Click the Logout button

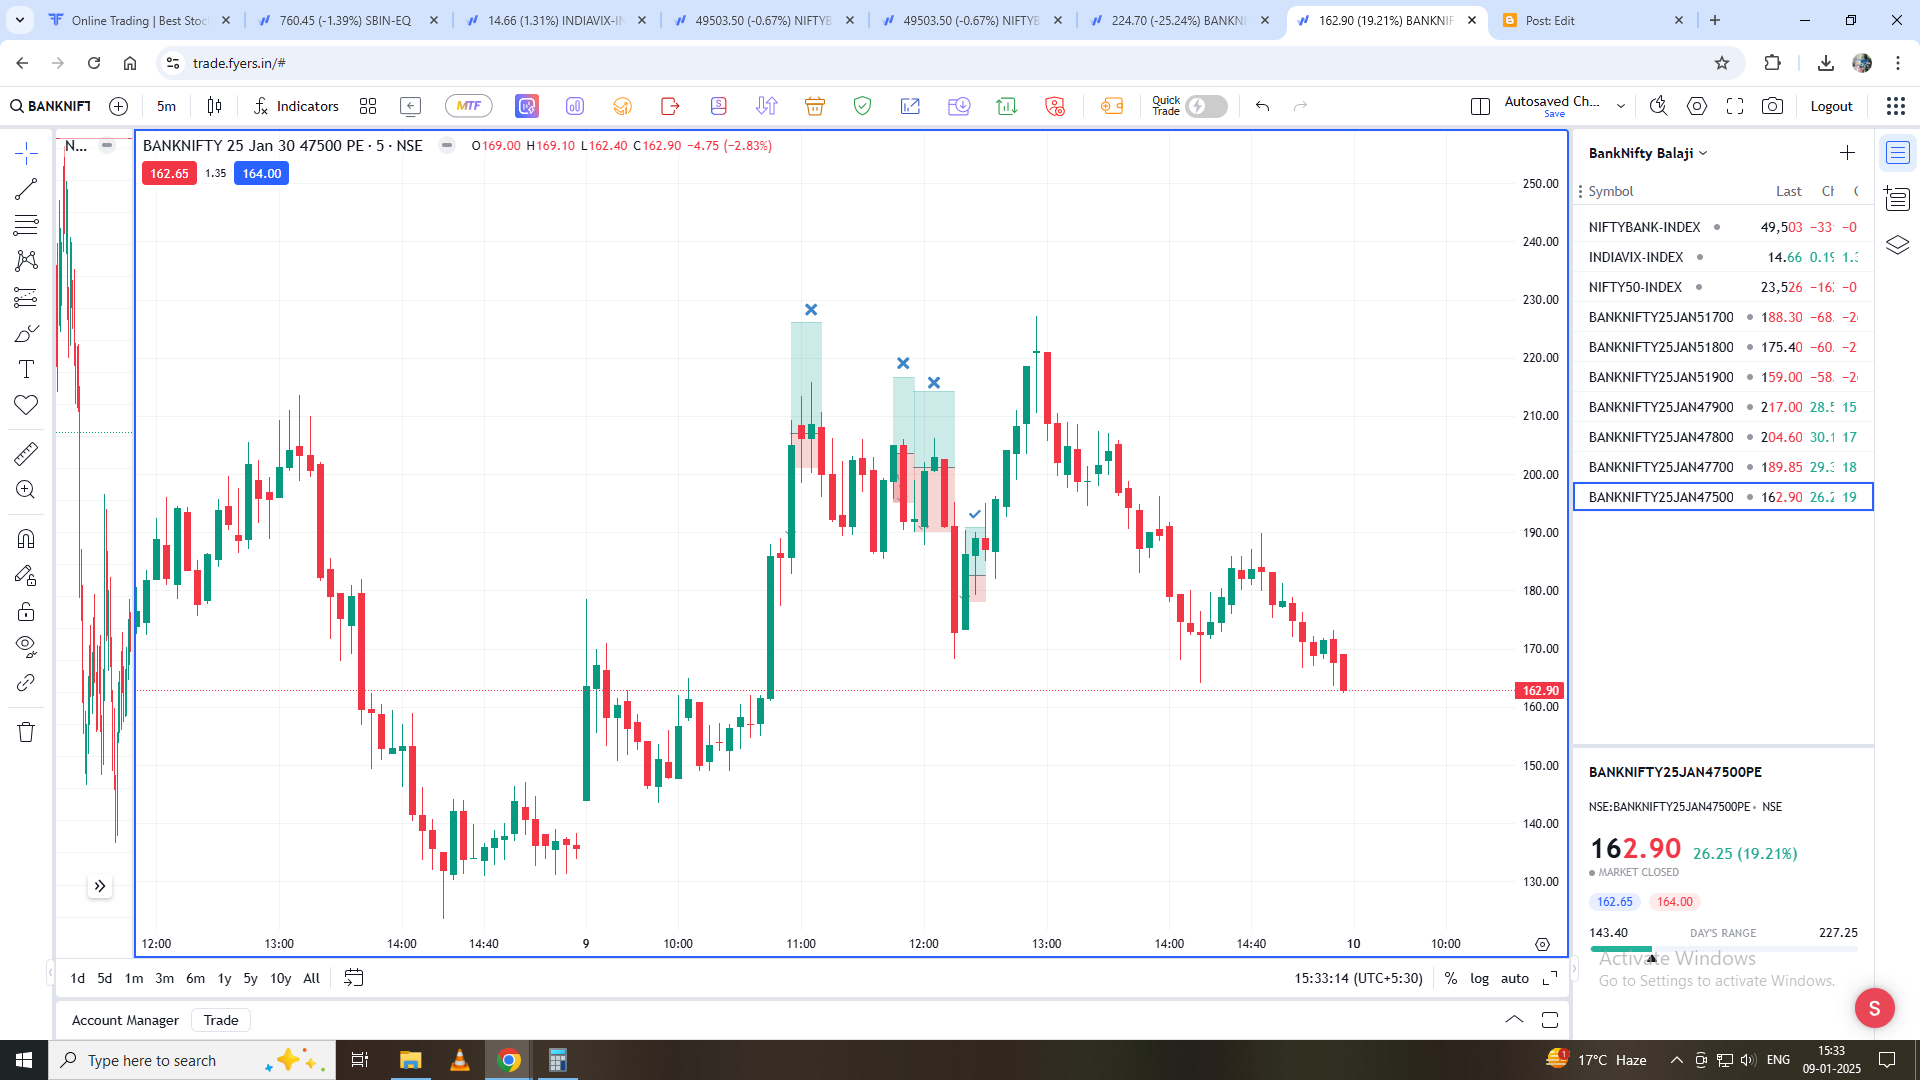tap(1831, 106)
